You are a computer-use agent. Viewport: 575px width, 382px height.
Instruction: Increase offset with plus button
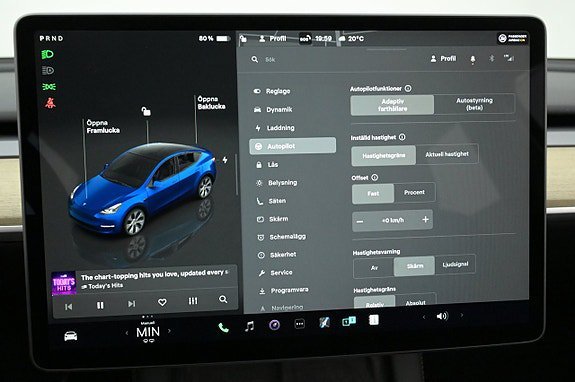pyautogui.click(x=425, y=219)
